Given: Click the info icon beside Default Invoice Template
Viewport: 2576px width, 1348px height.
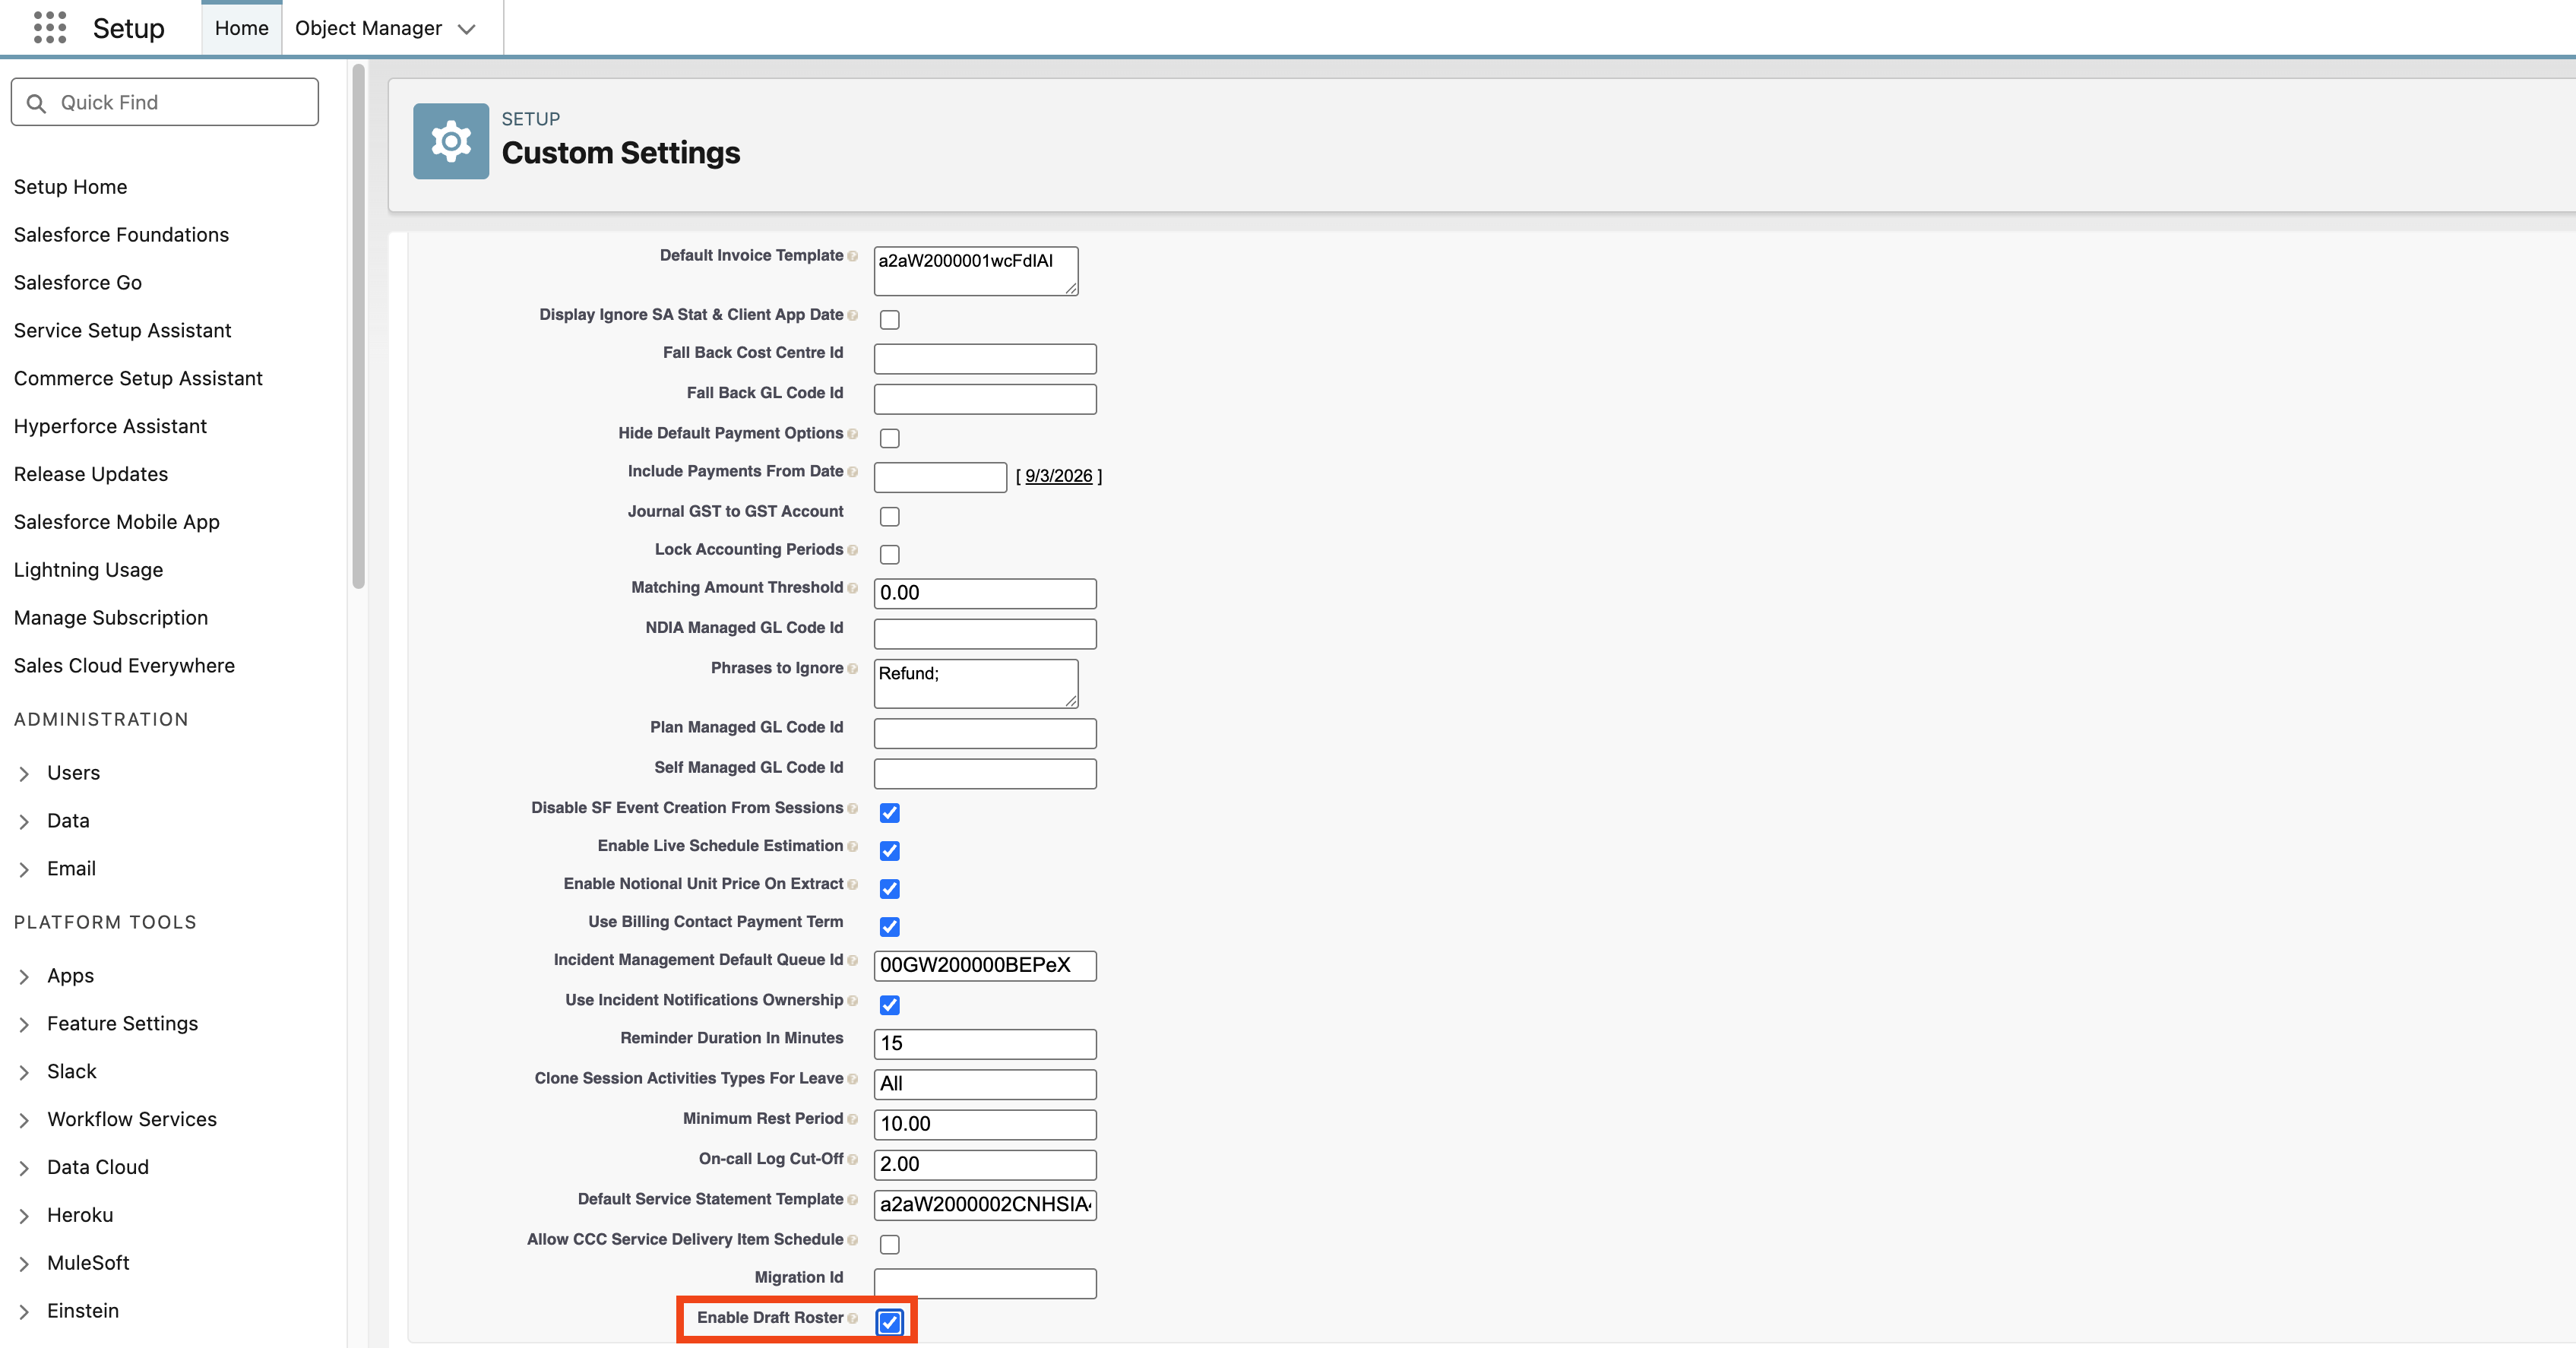Looking at the screenshot, I should pos(855,257).
